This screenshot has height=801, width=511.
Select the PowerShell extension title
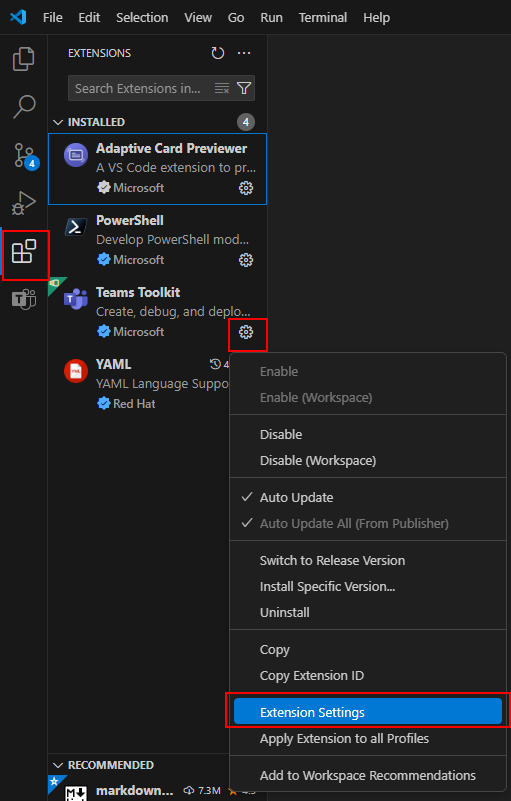click(x=130, y=221)
